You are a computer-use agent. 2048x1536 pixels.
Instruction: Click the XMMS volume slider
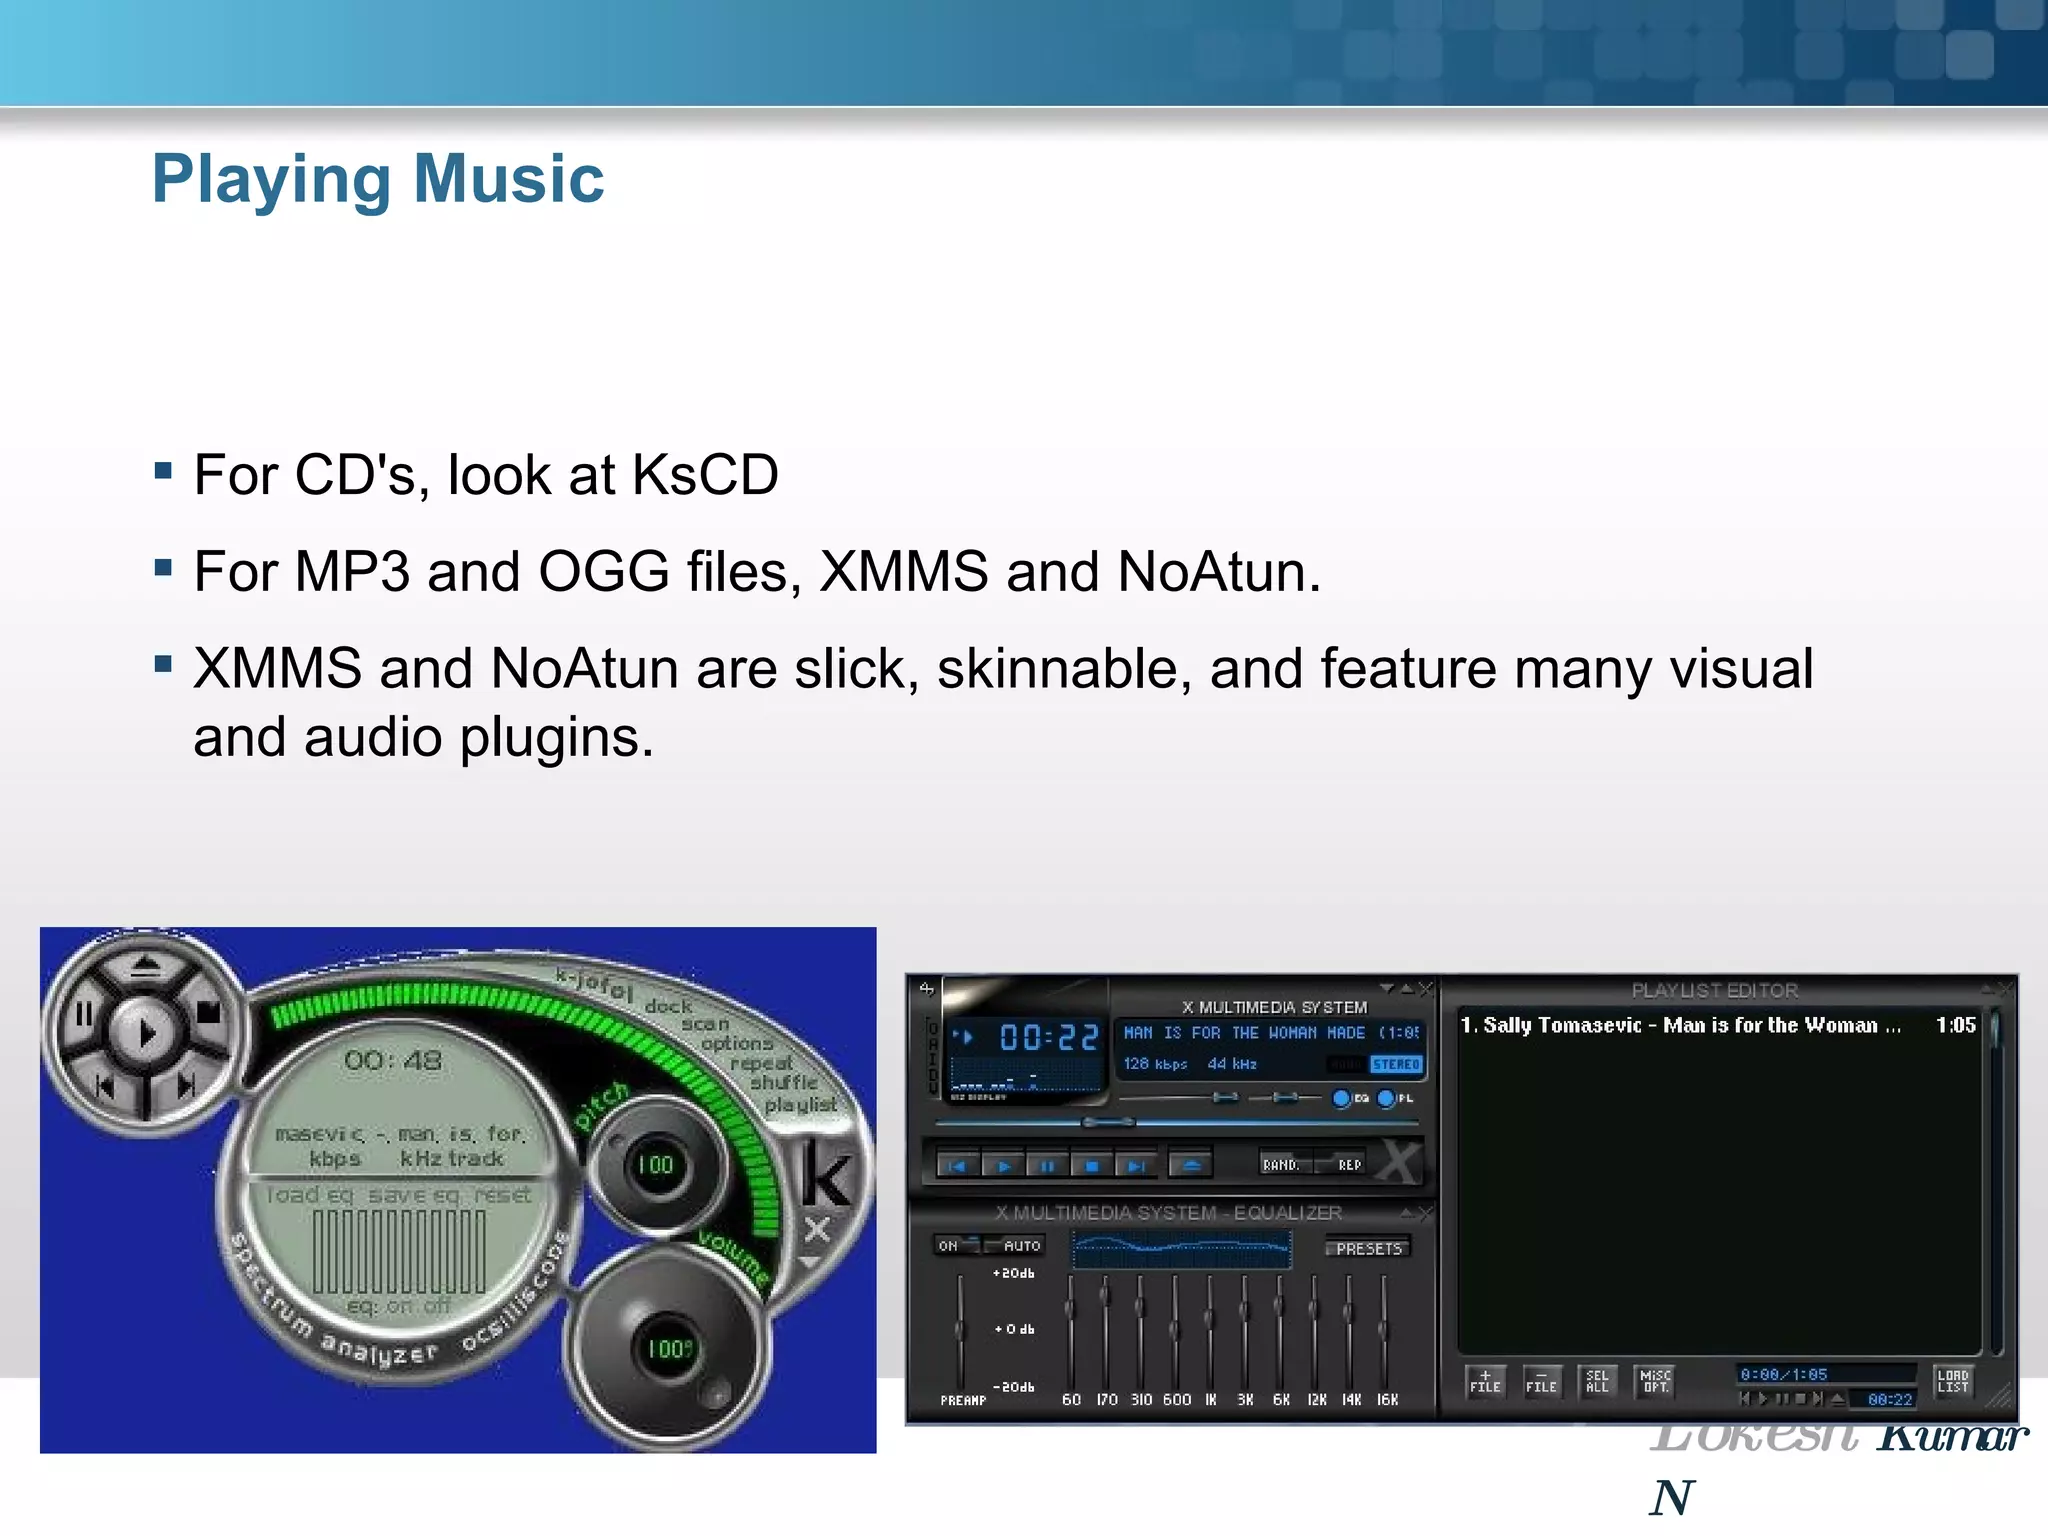pyautogui.click(x=1180, y=1098)
